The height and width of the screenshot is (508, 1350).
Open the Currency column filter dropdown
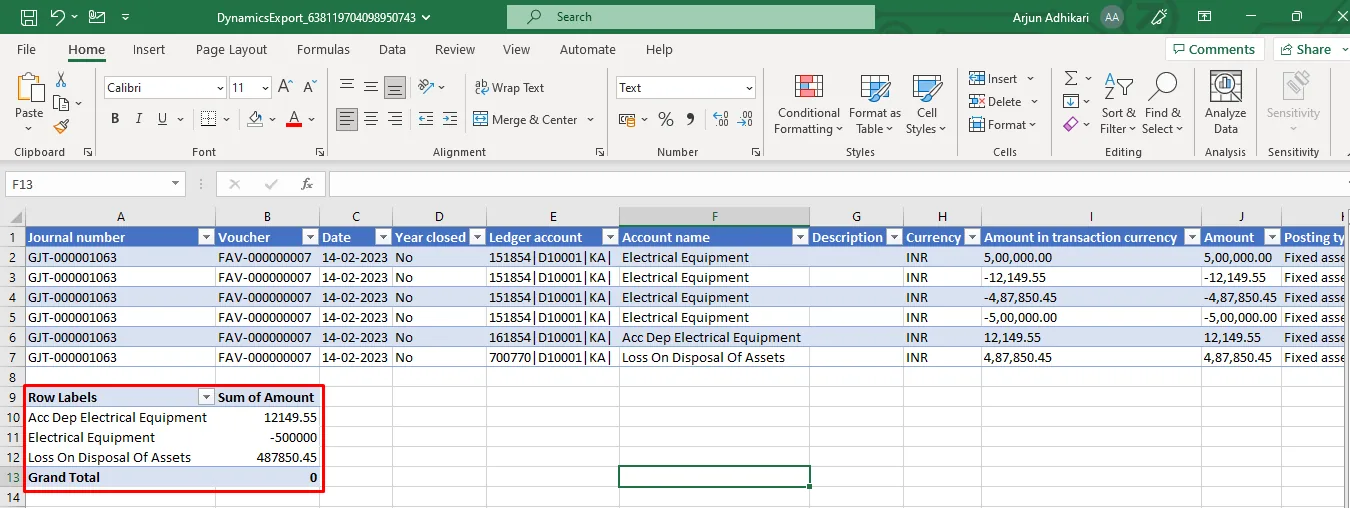point(970,238)
